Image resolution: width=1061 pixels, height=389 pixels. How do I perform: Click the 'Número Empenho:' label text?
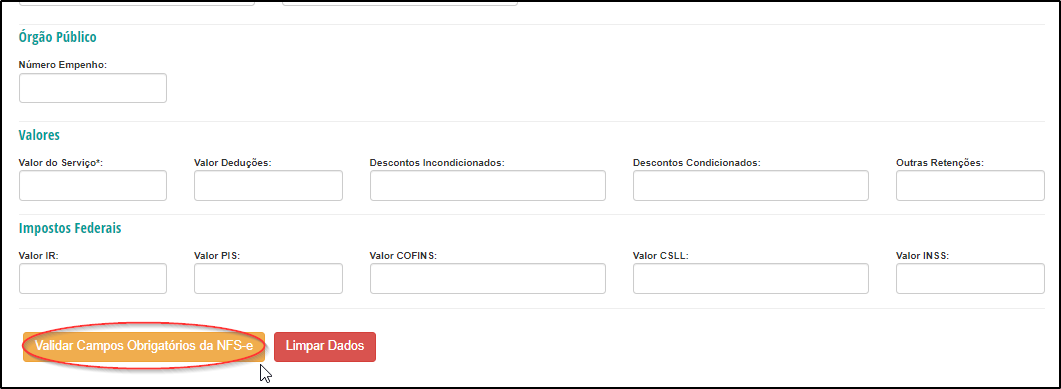pyautogui.click(x=64, y=65)
